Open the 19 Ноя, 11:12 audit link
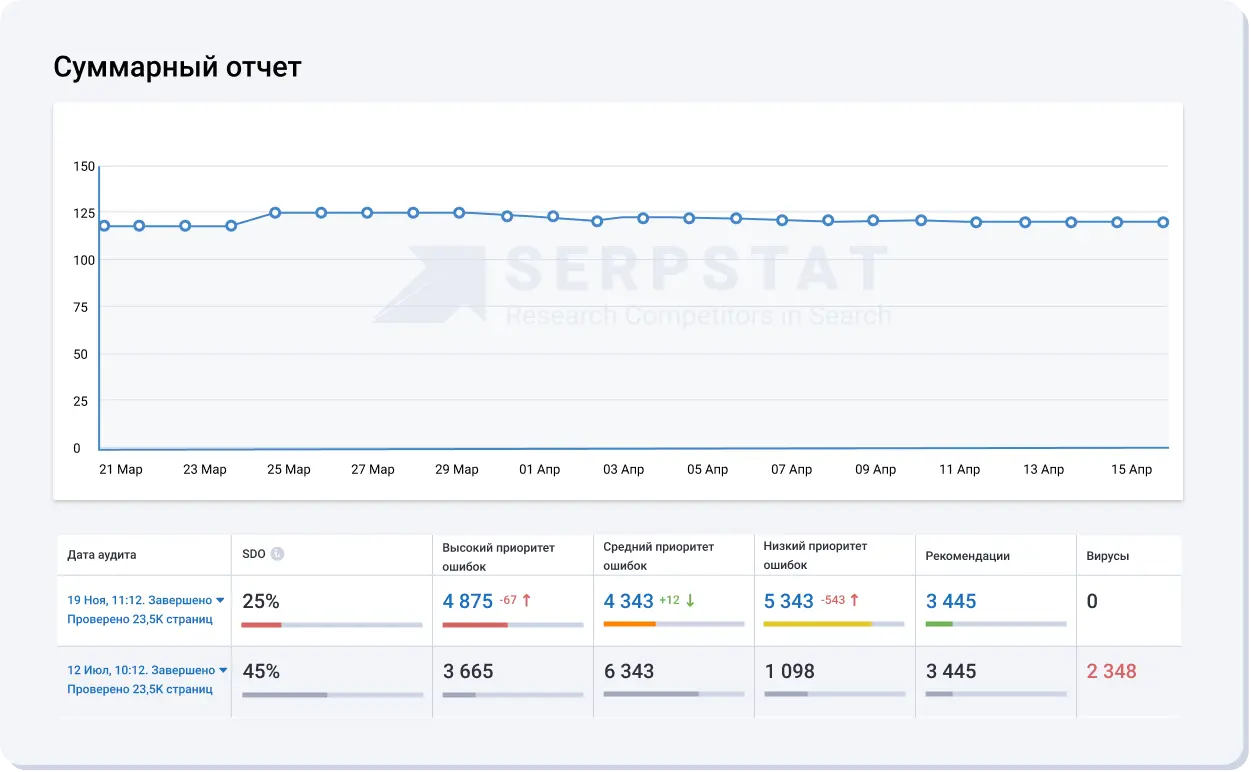The width and height of the screenshot is (1251, 772). [x=139, y=601]
